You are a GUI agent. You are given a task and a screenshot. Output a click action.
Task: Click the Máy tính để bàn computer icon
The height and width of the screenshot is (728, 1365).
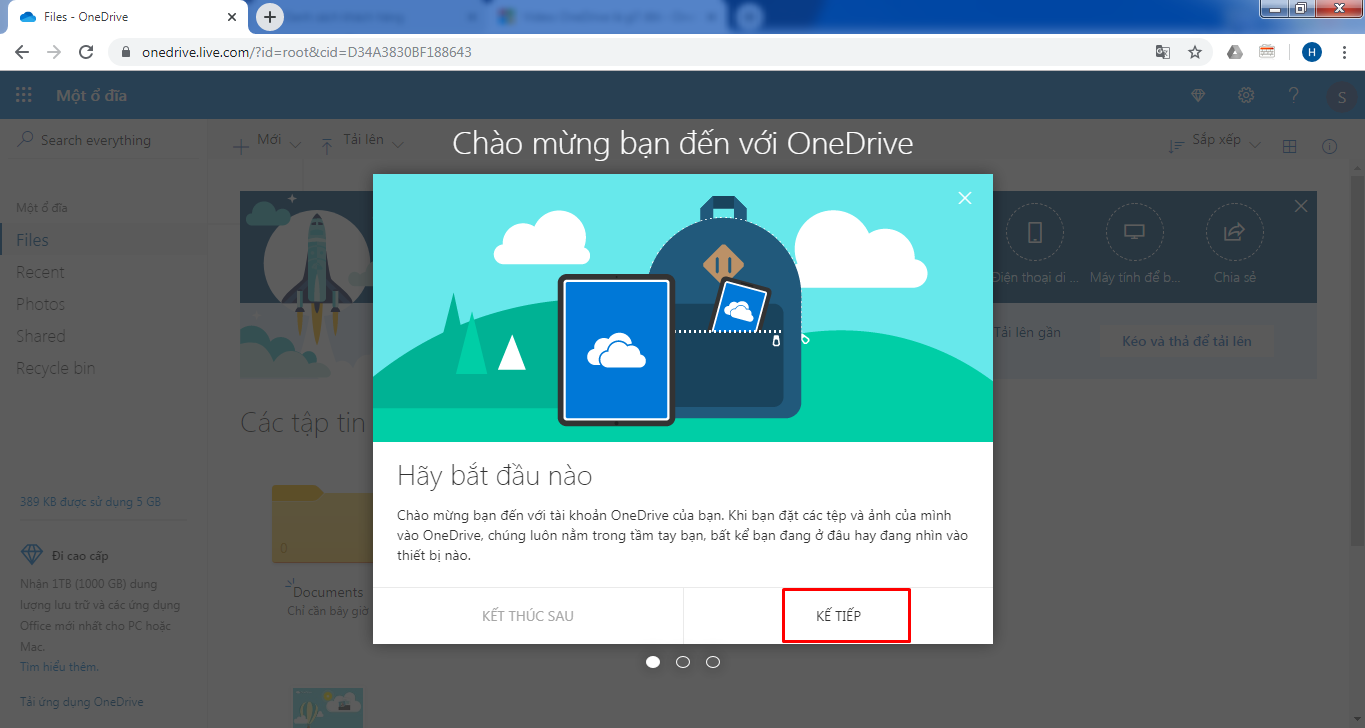[1135, 233]
